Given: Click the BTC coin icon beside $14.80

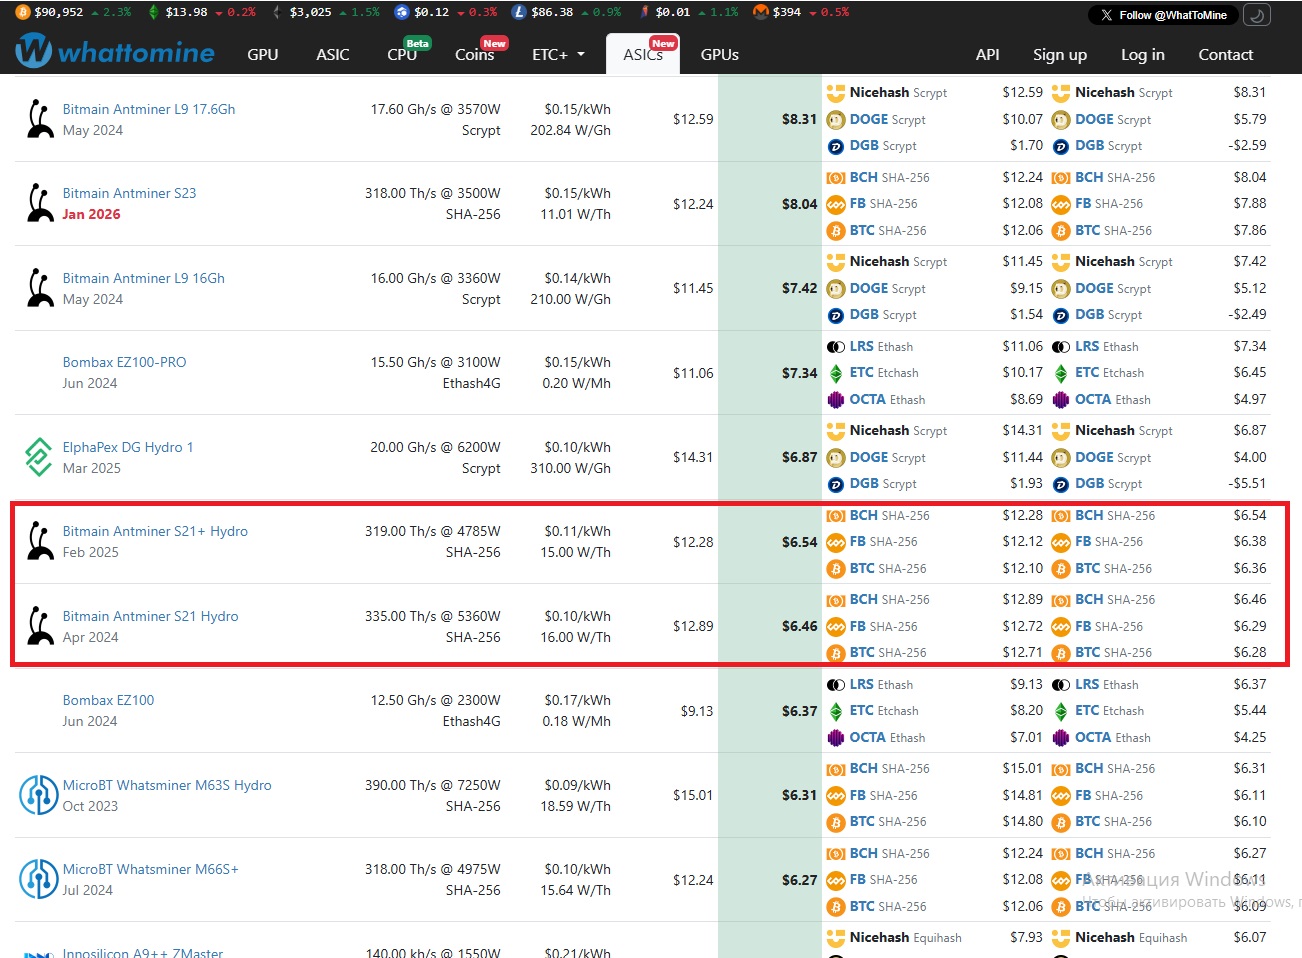Looking at the screenshot, I should (836, 822).
